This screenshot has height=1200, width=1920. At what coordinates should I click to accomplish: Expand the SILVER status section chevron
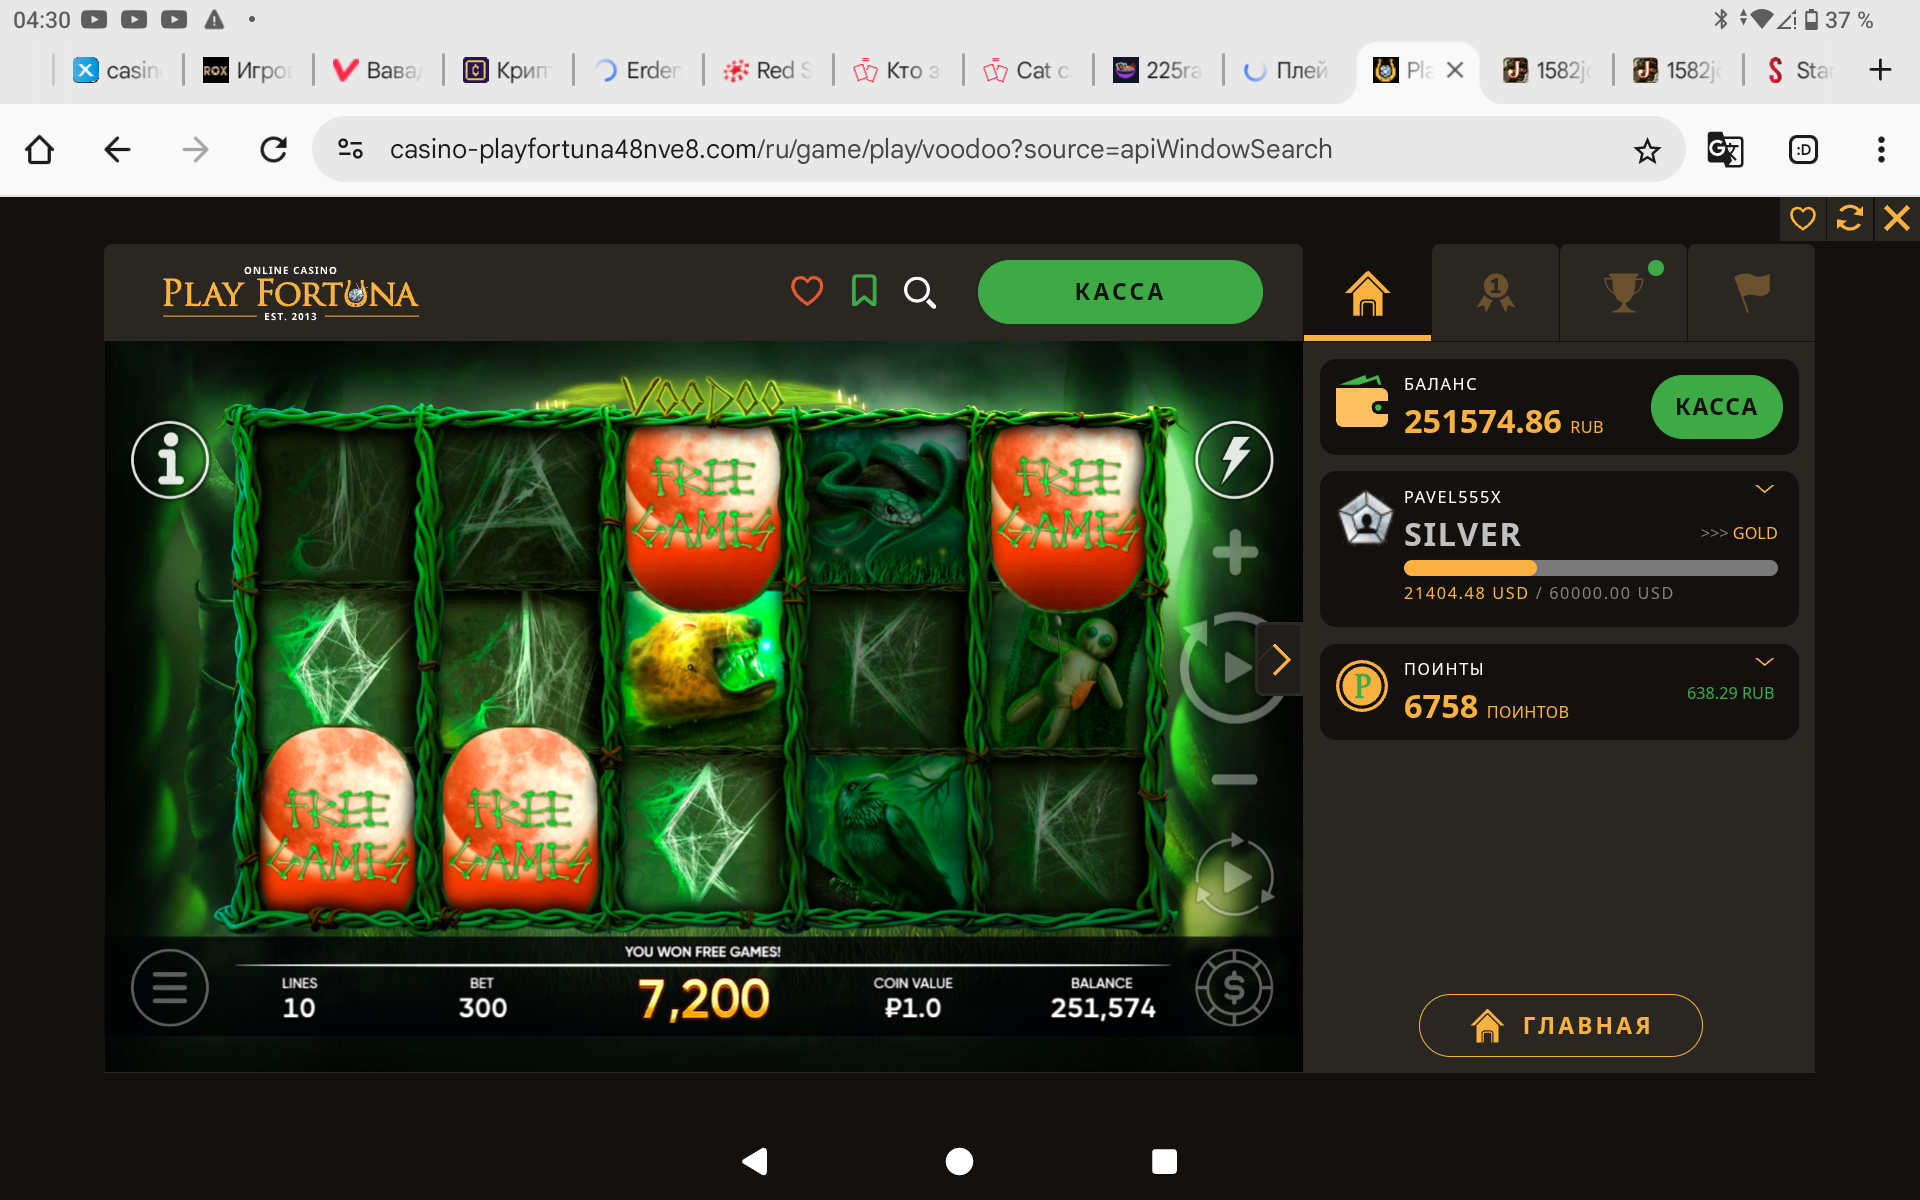[1764, 489]
